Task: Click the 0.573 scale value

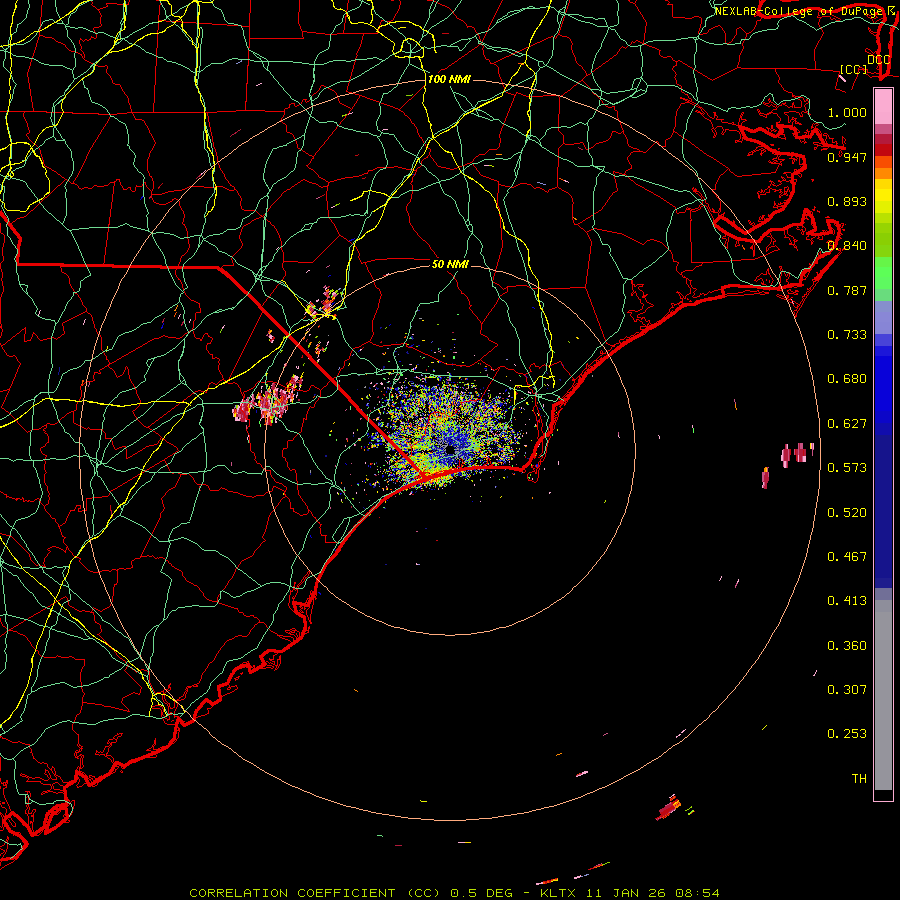Action: point(847,468)
